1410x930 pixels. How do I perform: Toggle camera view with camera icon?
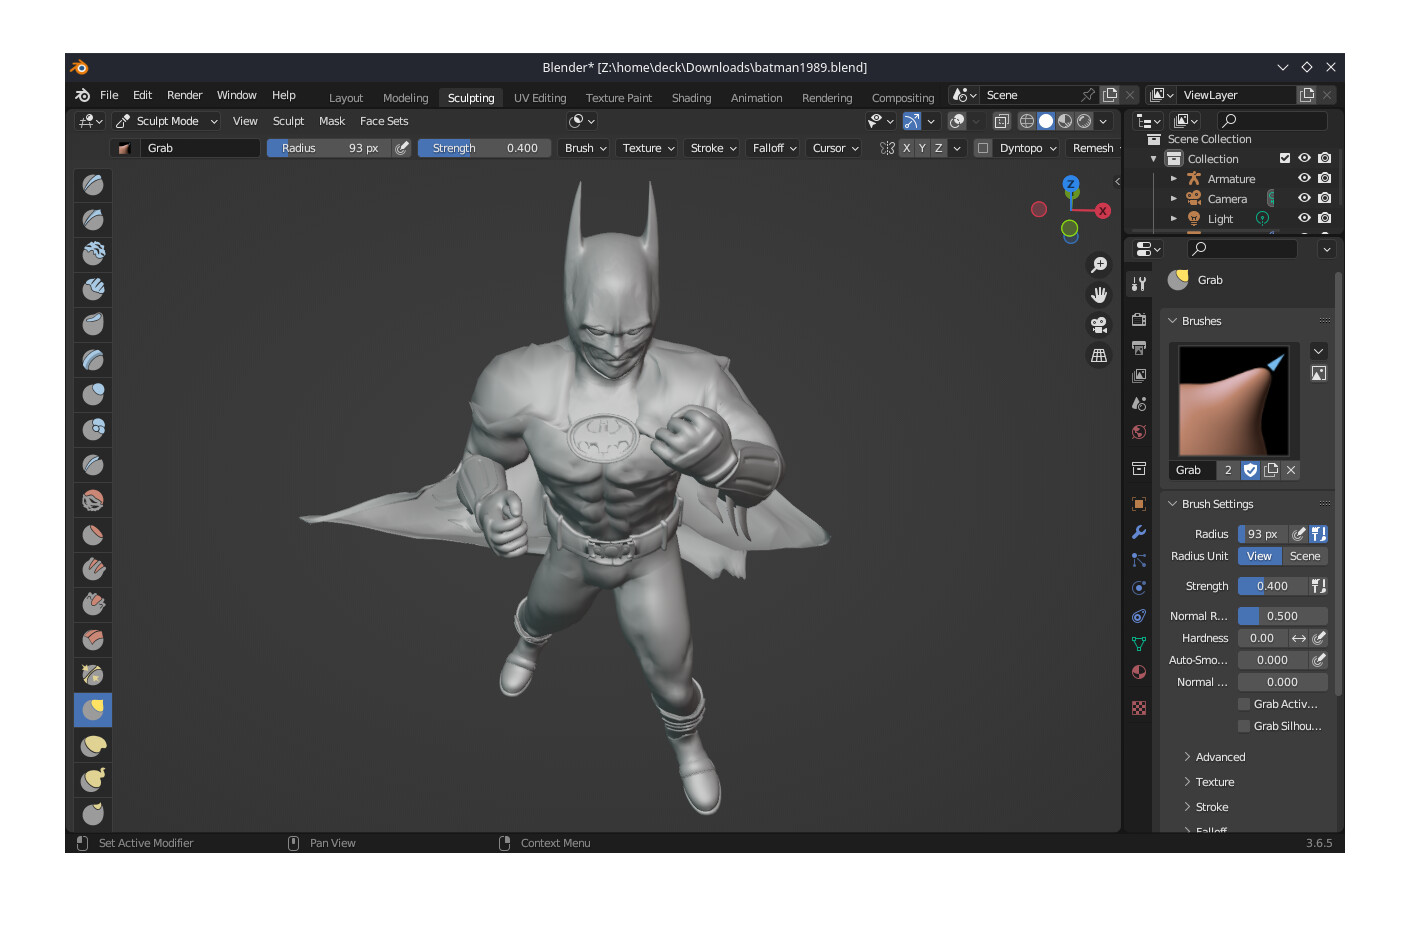(x=1099, y=325)
